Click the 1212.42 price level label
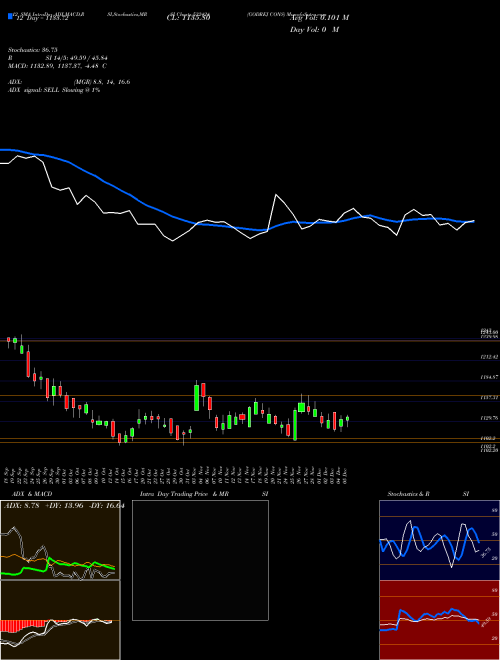Viewport: 500px width, 660px height. click(489, 357)
